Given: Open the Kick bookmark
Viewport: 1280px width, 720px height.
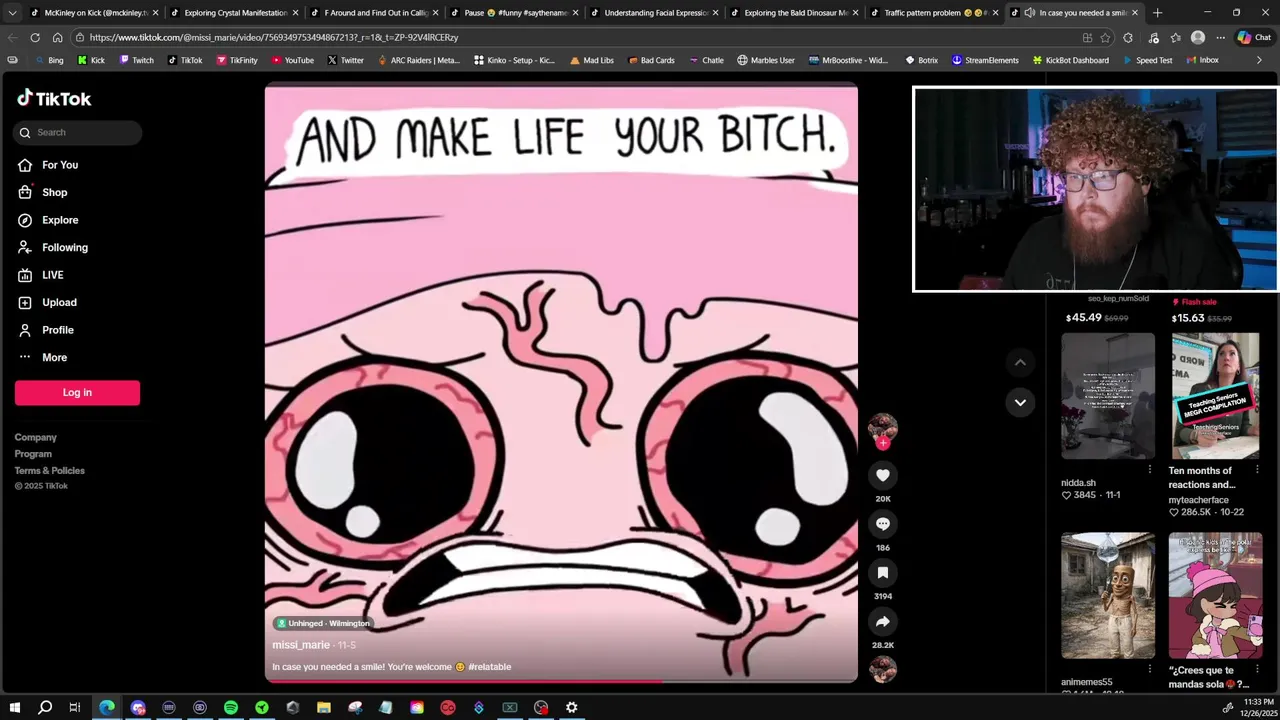Looking at the screenshot, I should [91, 60].
